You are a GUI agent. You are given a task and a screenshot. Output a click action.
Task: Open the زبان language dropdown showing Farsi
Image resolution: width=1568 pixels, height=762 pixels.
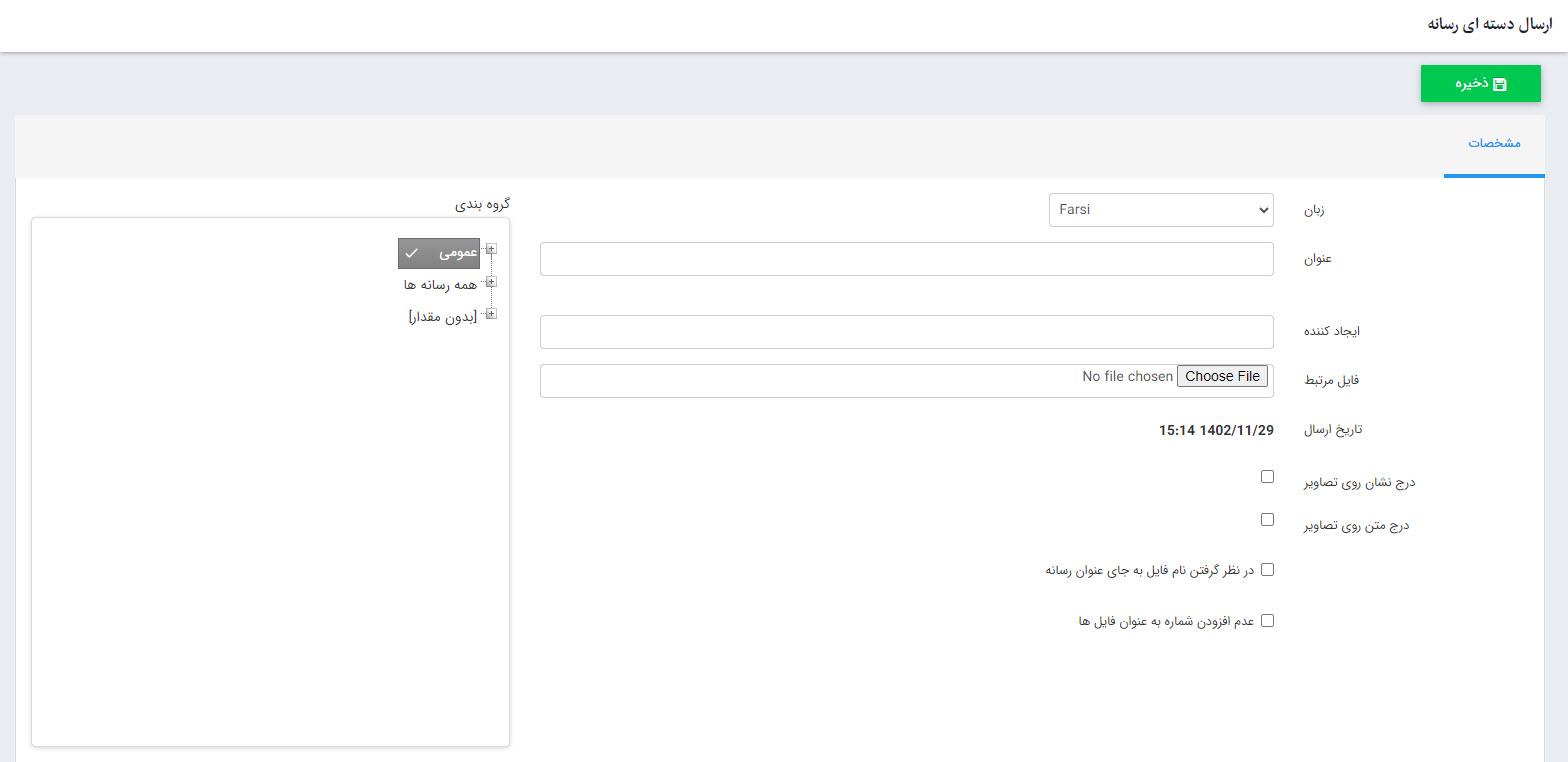(1160, 210)
